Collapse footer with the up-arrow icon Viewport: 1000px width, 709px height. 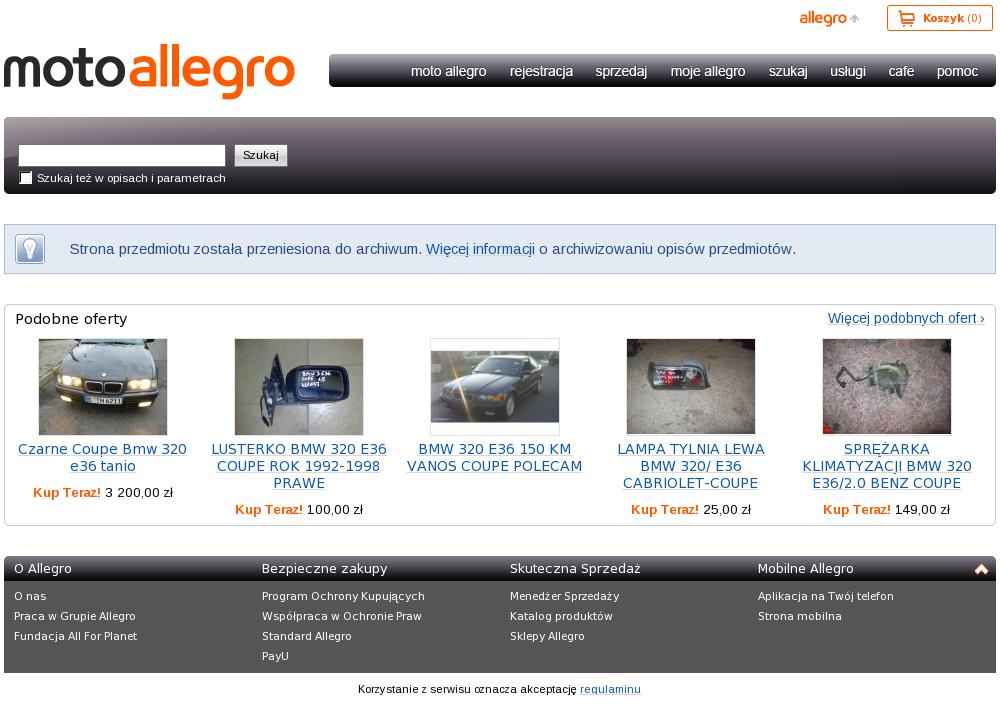[982, 569]
